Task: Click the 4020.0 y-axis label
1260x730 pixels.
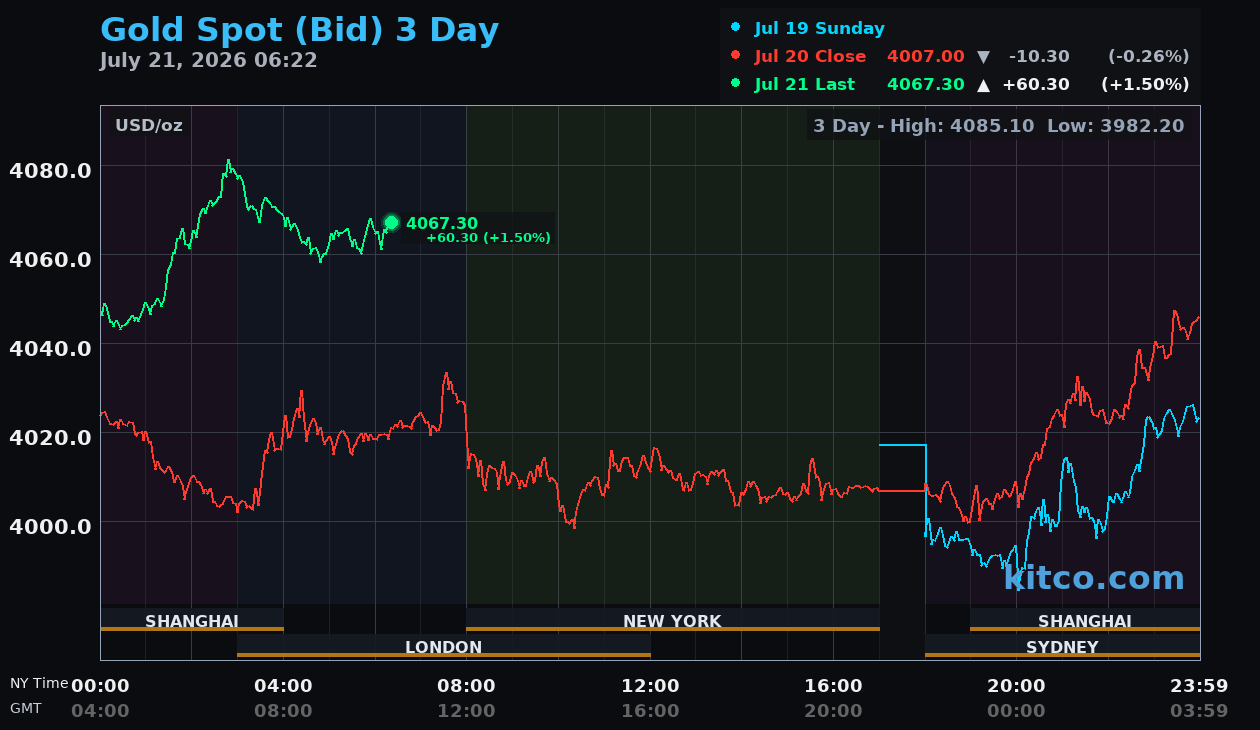Action: 50,437
